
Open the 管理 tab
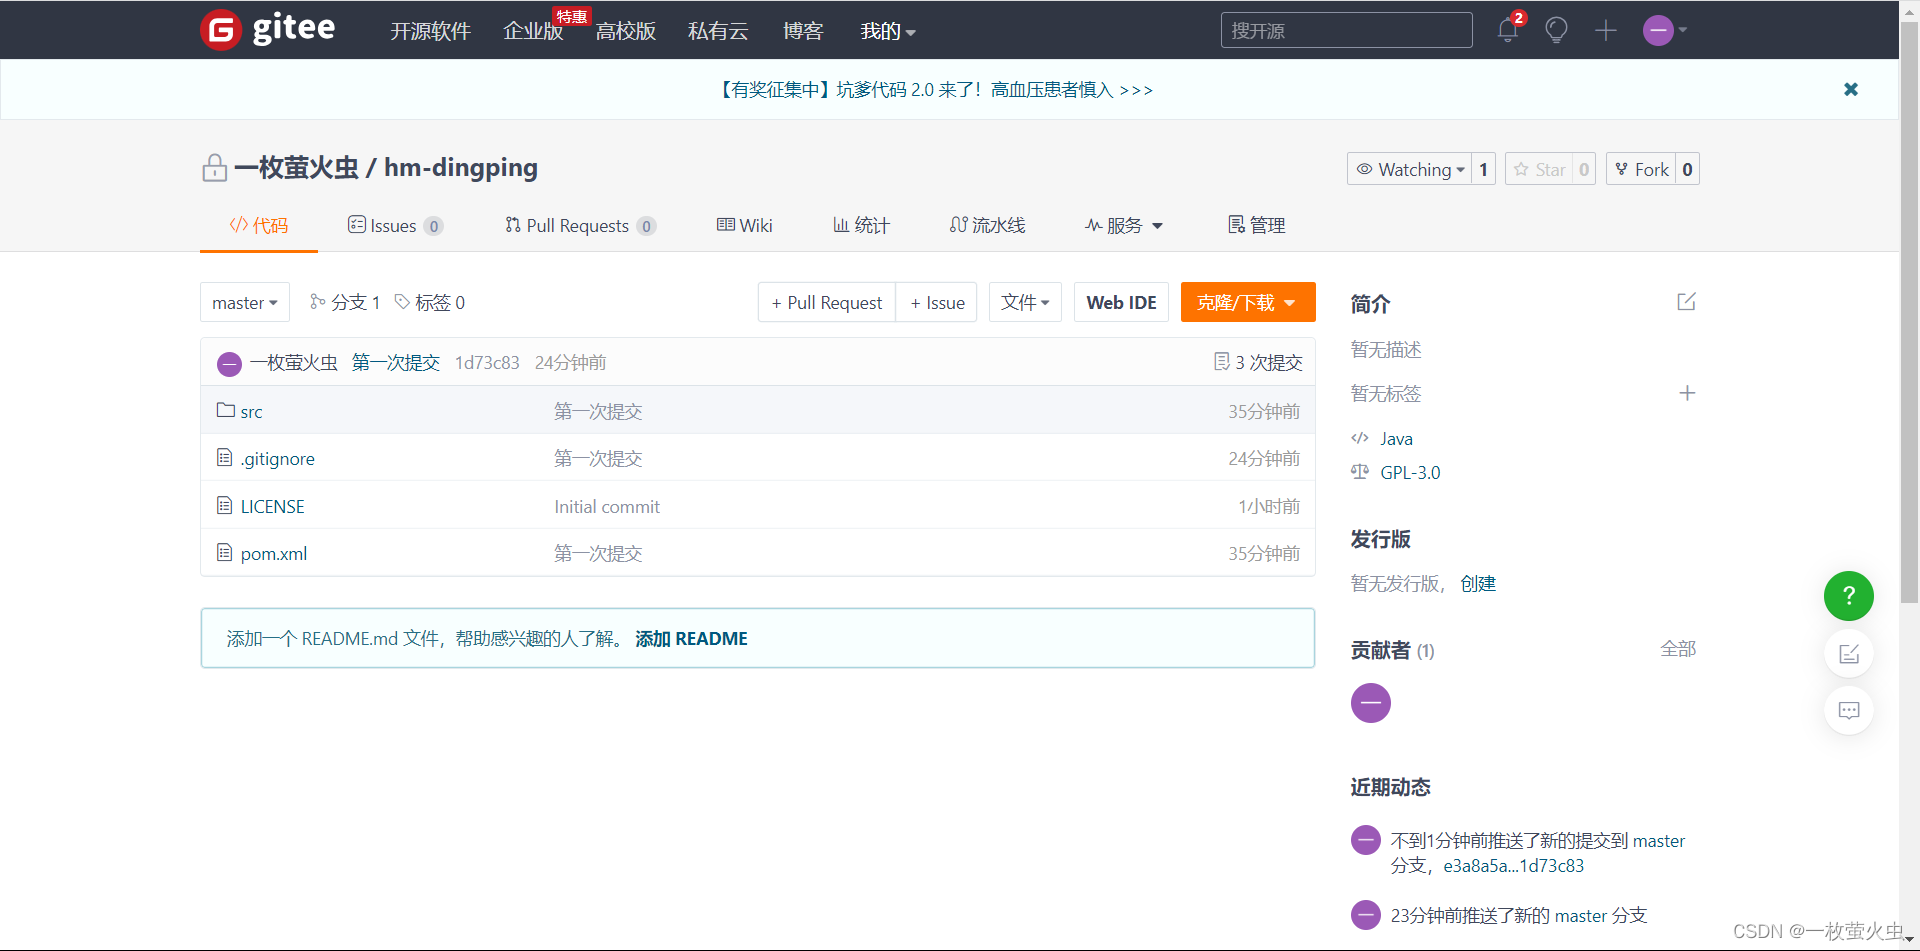pos(1257,225)
